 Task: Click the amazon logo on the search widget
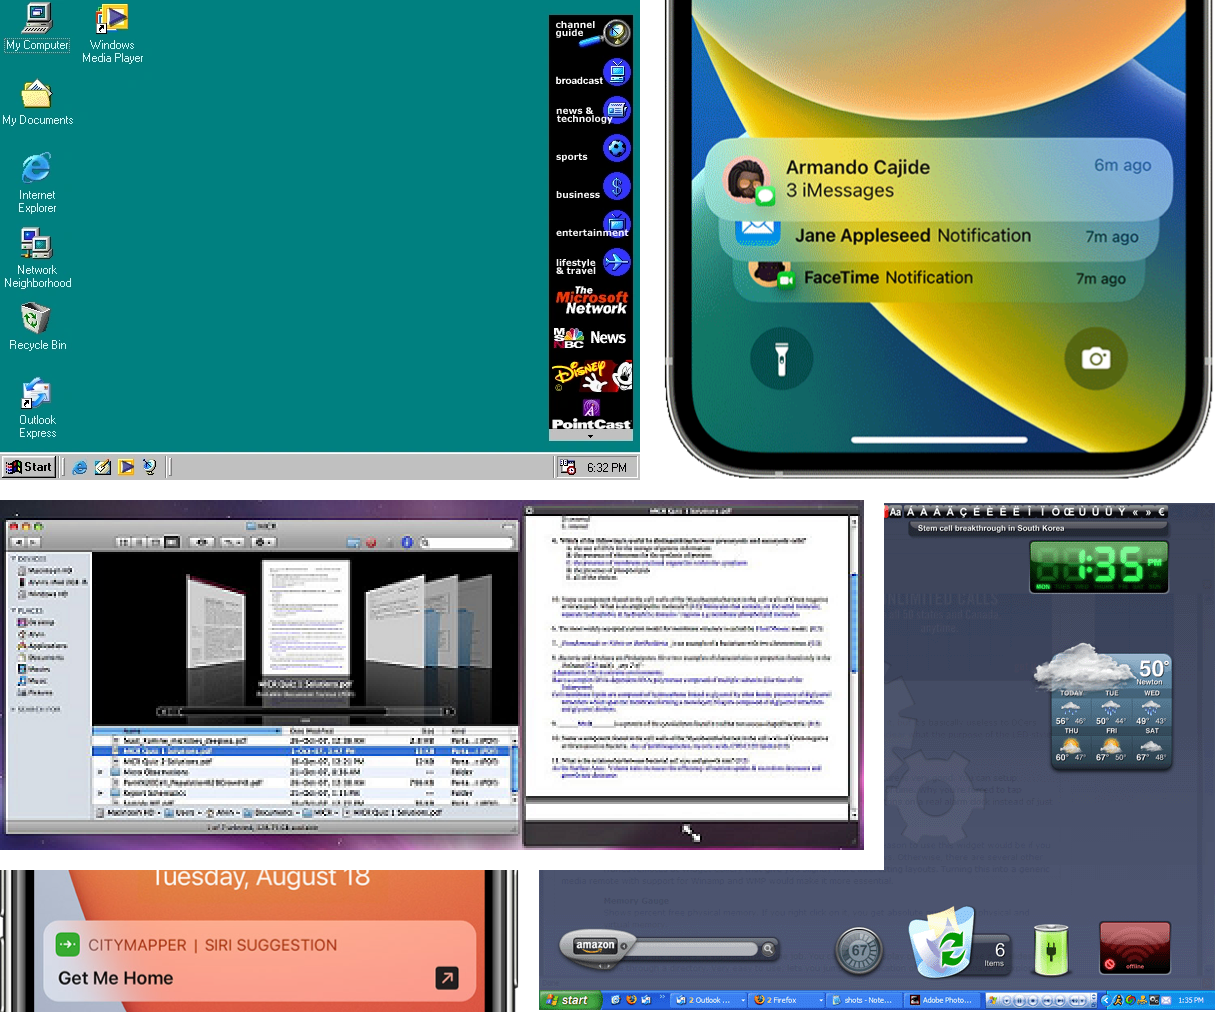coord(595,946)
